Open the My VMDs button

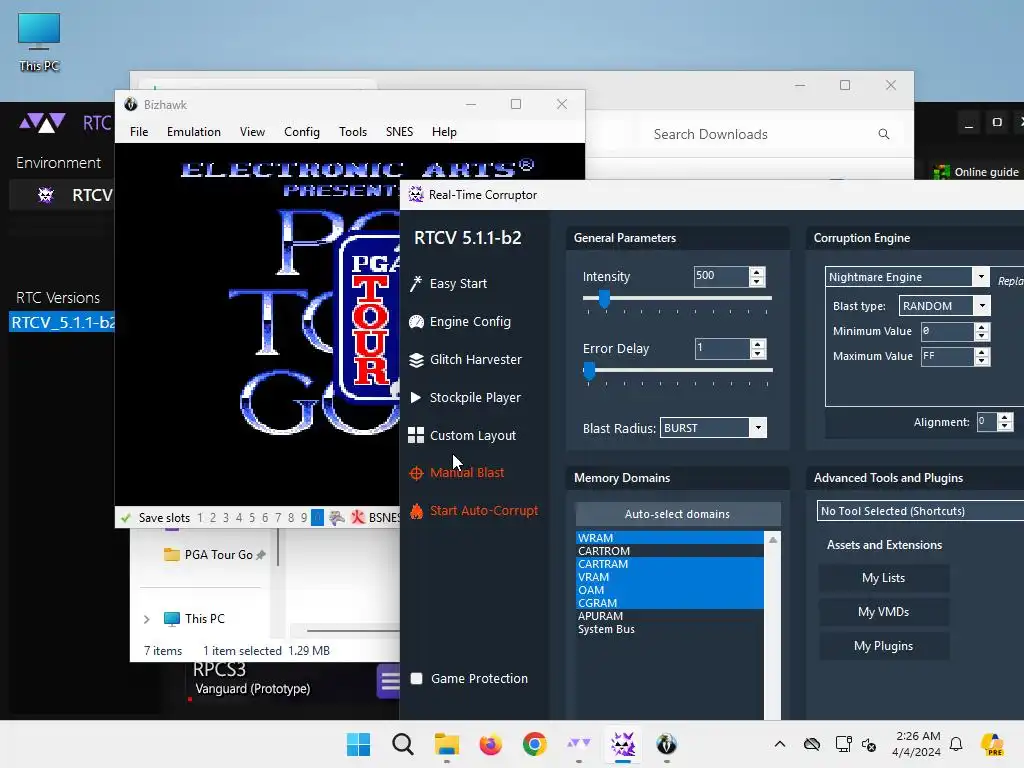(884, 612)
